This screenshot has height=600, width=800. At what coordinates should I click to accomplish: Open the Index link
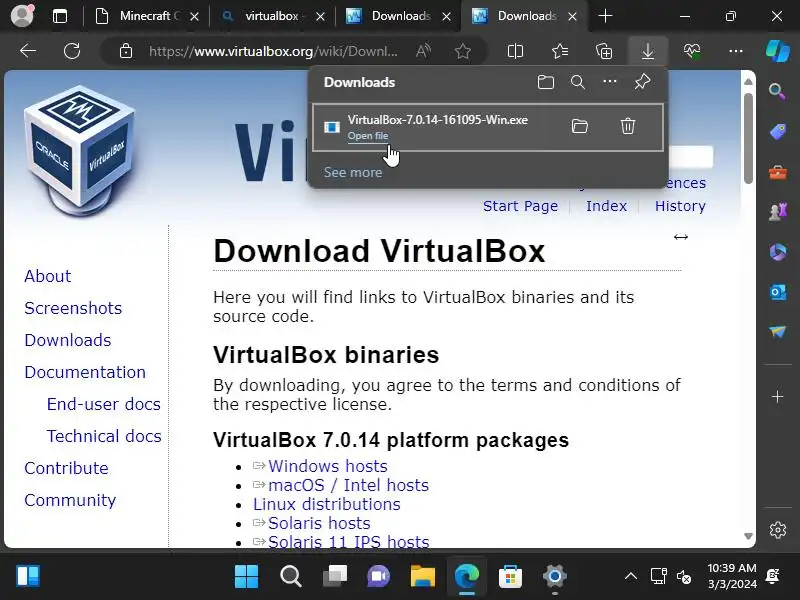(x=606, y=206)
